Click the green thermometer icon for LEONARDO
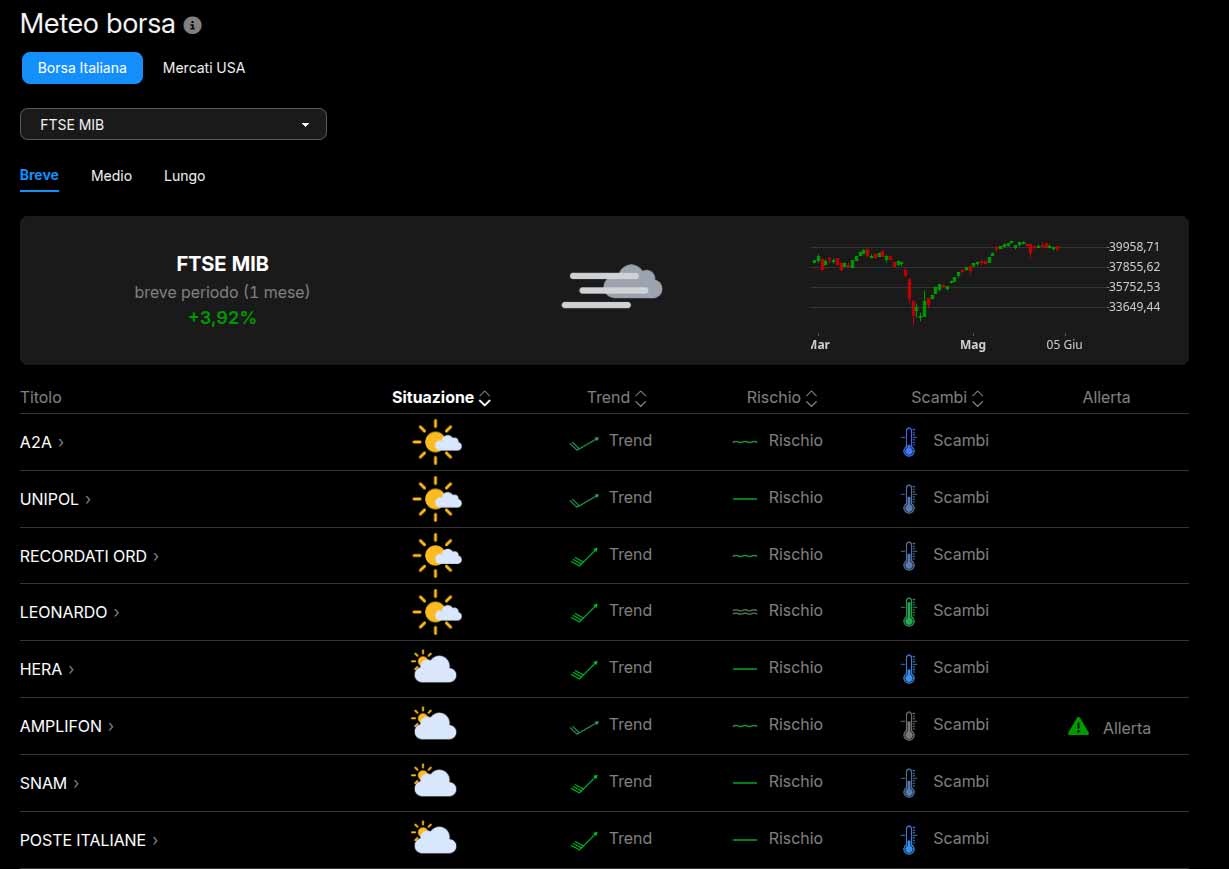Image resolution: width=1229 pixels, height=869 pixels. click(x=909, y=612)
